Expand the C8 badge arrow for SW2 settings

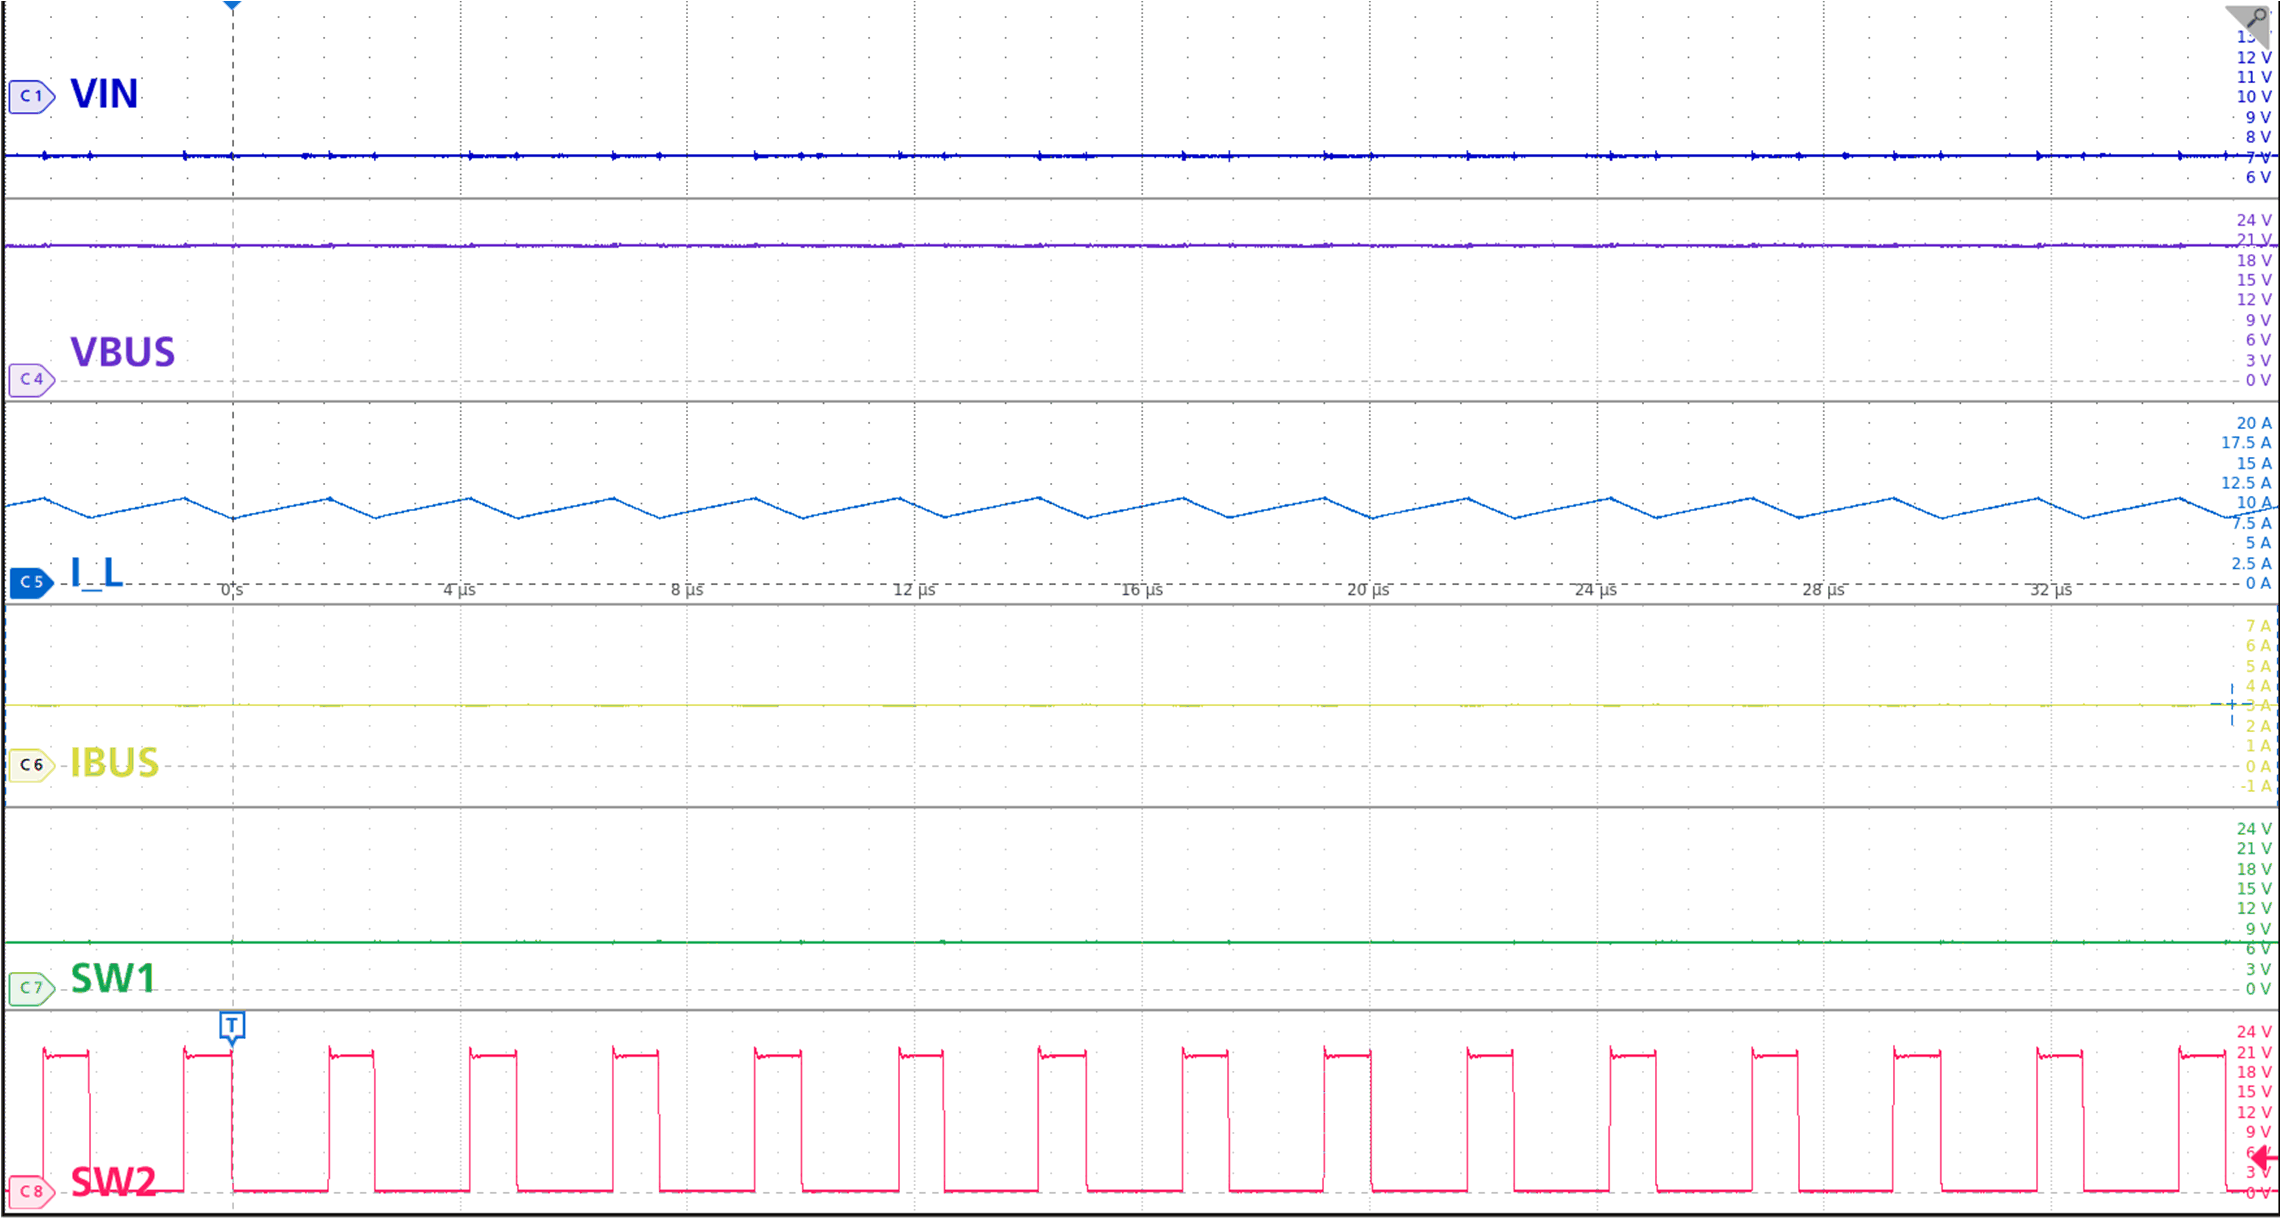pyautogui.click(x=48, y=1193)
